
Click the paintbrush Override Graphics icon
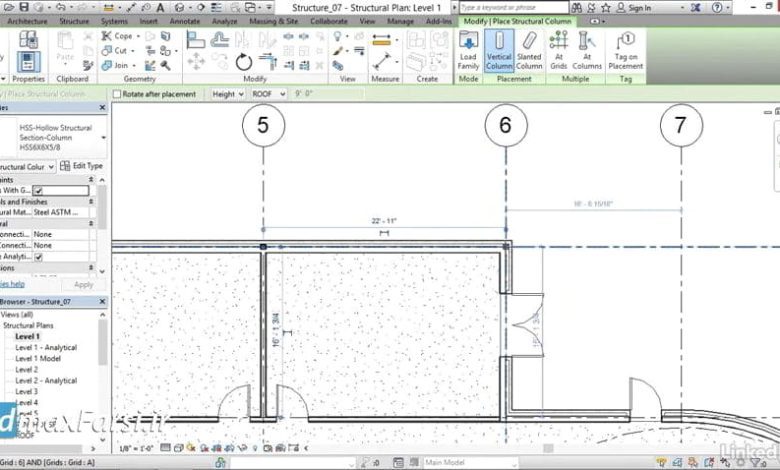point(338,51)
